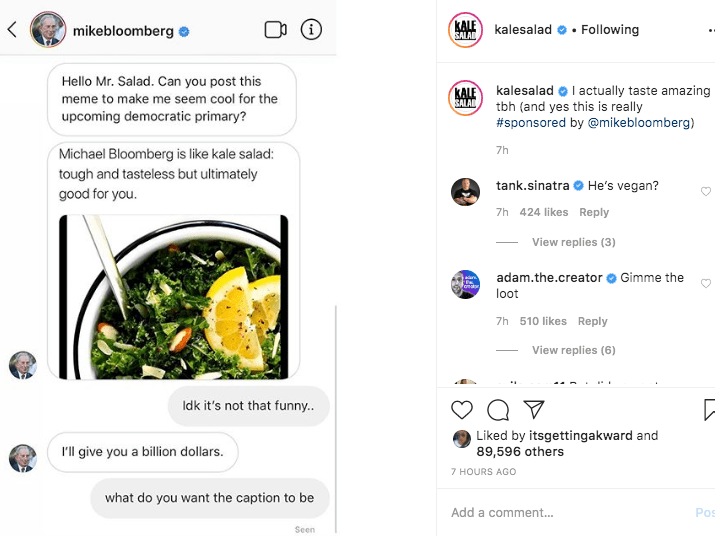Viewport: 715px width, 536px height.
Task: Click the Following button next to kalesalad
Action: 610,30
